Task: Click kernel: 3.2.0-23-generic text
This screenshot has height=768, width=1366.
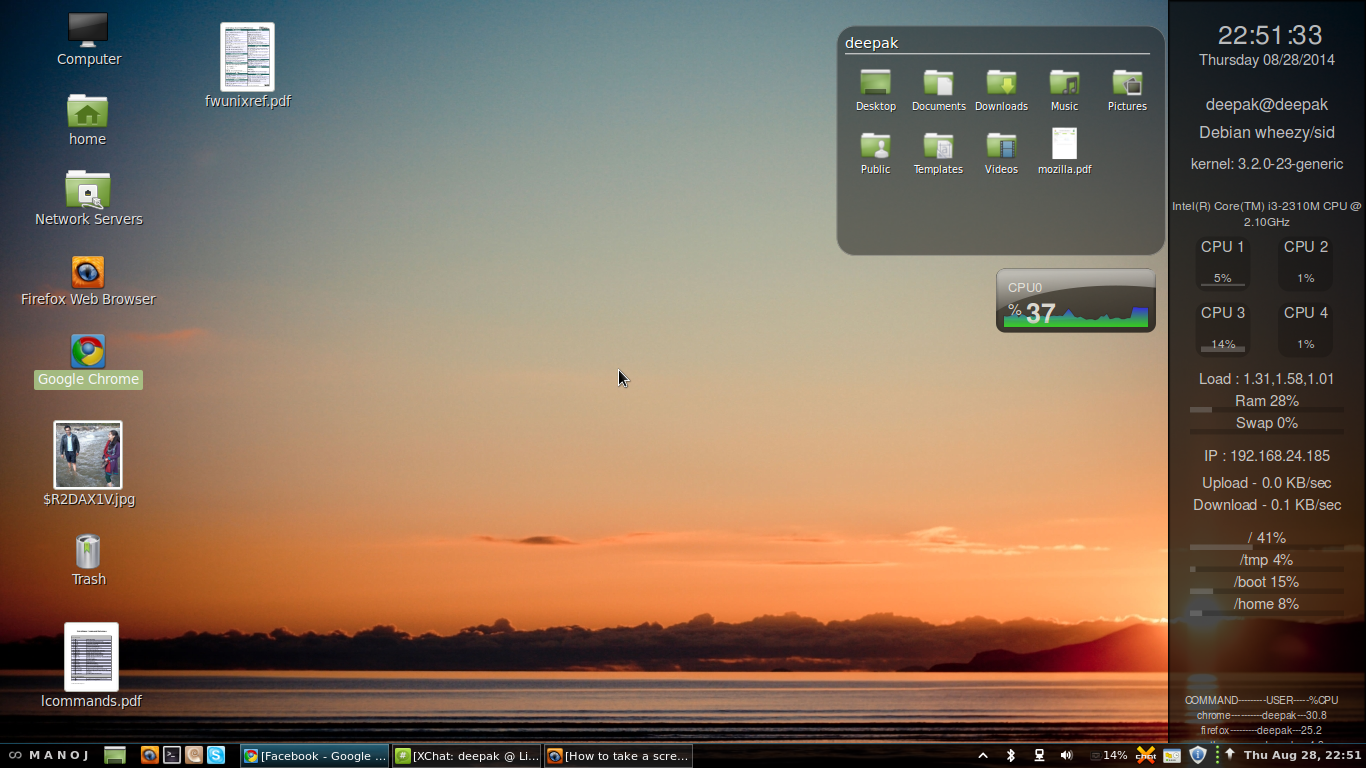Action: (x=1267, y=164)
